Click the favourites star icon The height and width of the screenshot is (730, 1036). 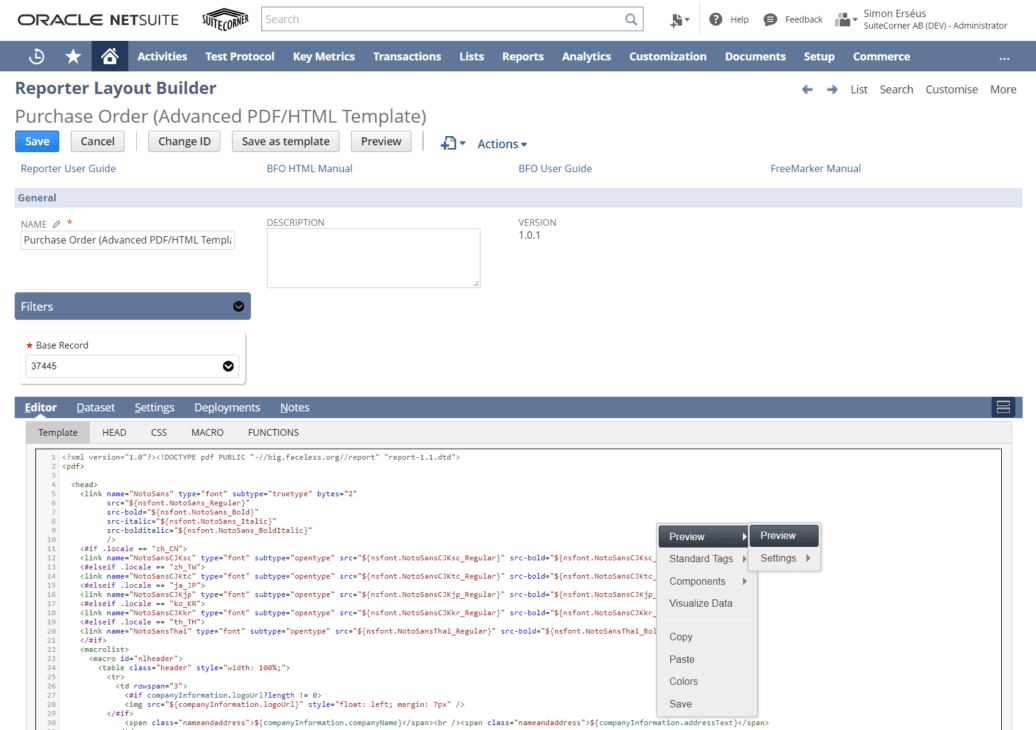(x=73, y=56)
